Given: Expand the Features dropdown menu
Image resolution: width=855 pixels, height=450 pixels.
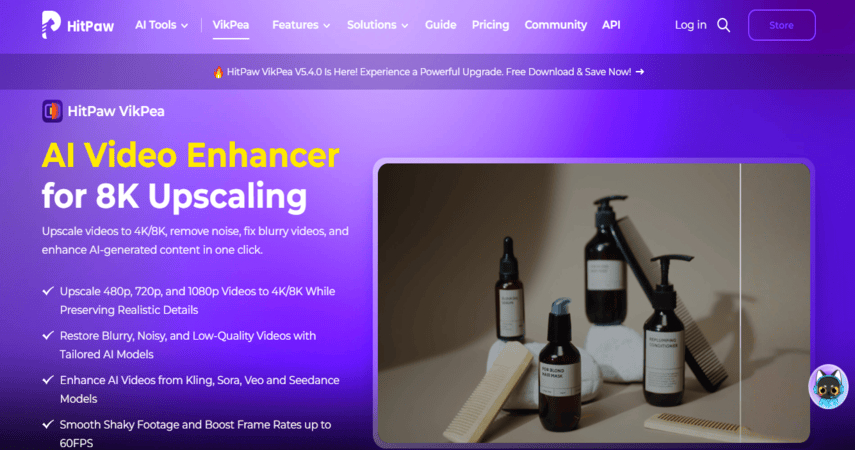Looking at the screenshot, I should (301, 25).
